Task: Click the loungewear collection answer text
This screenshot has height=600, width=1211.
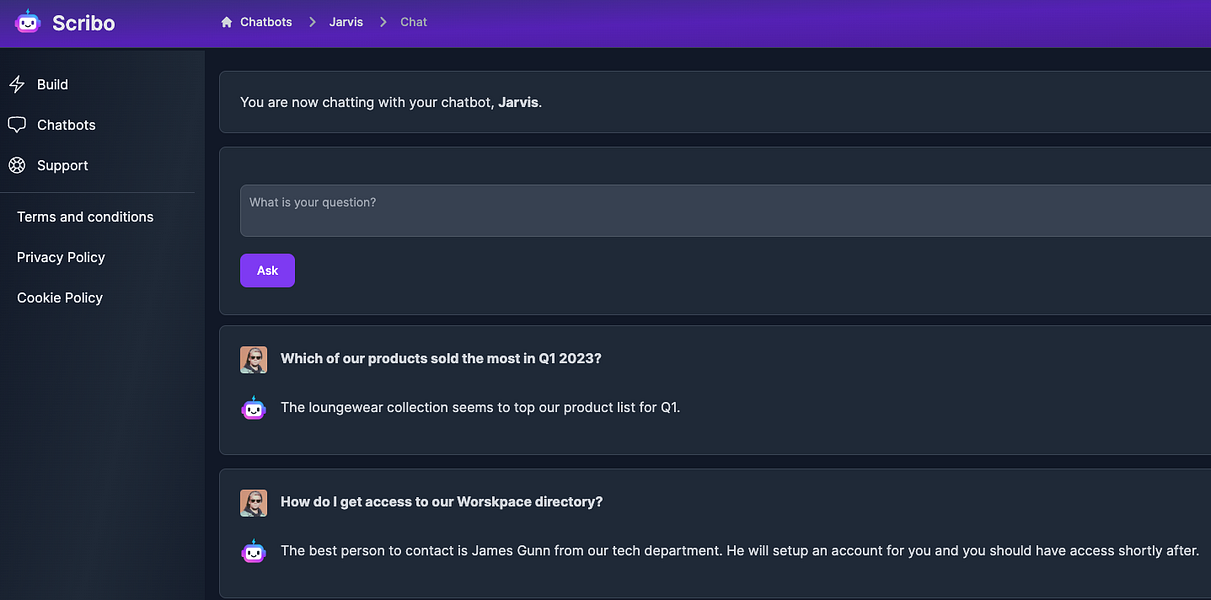Action: coord(480,407)
